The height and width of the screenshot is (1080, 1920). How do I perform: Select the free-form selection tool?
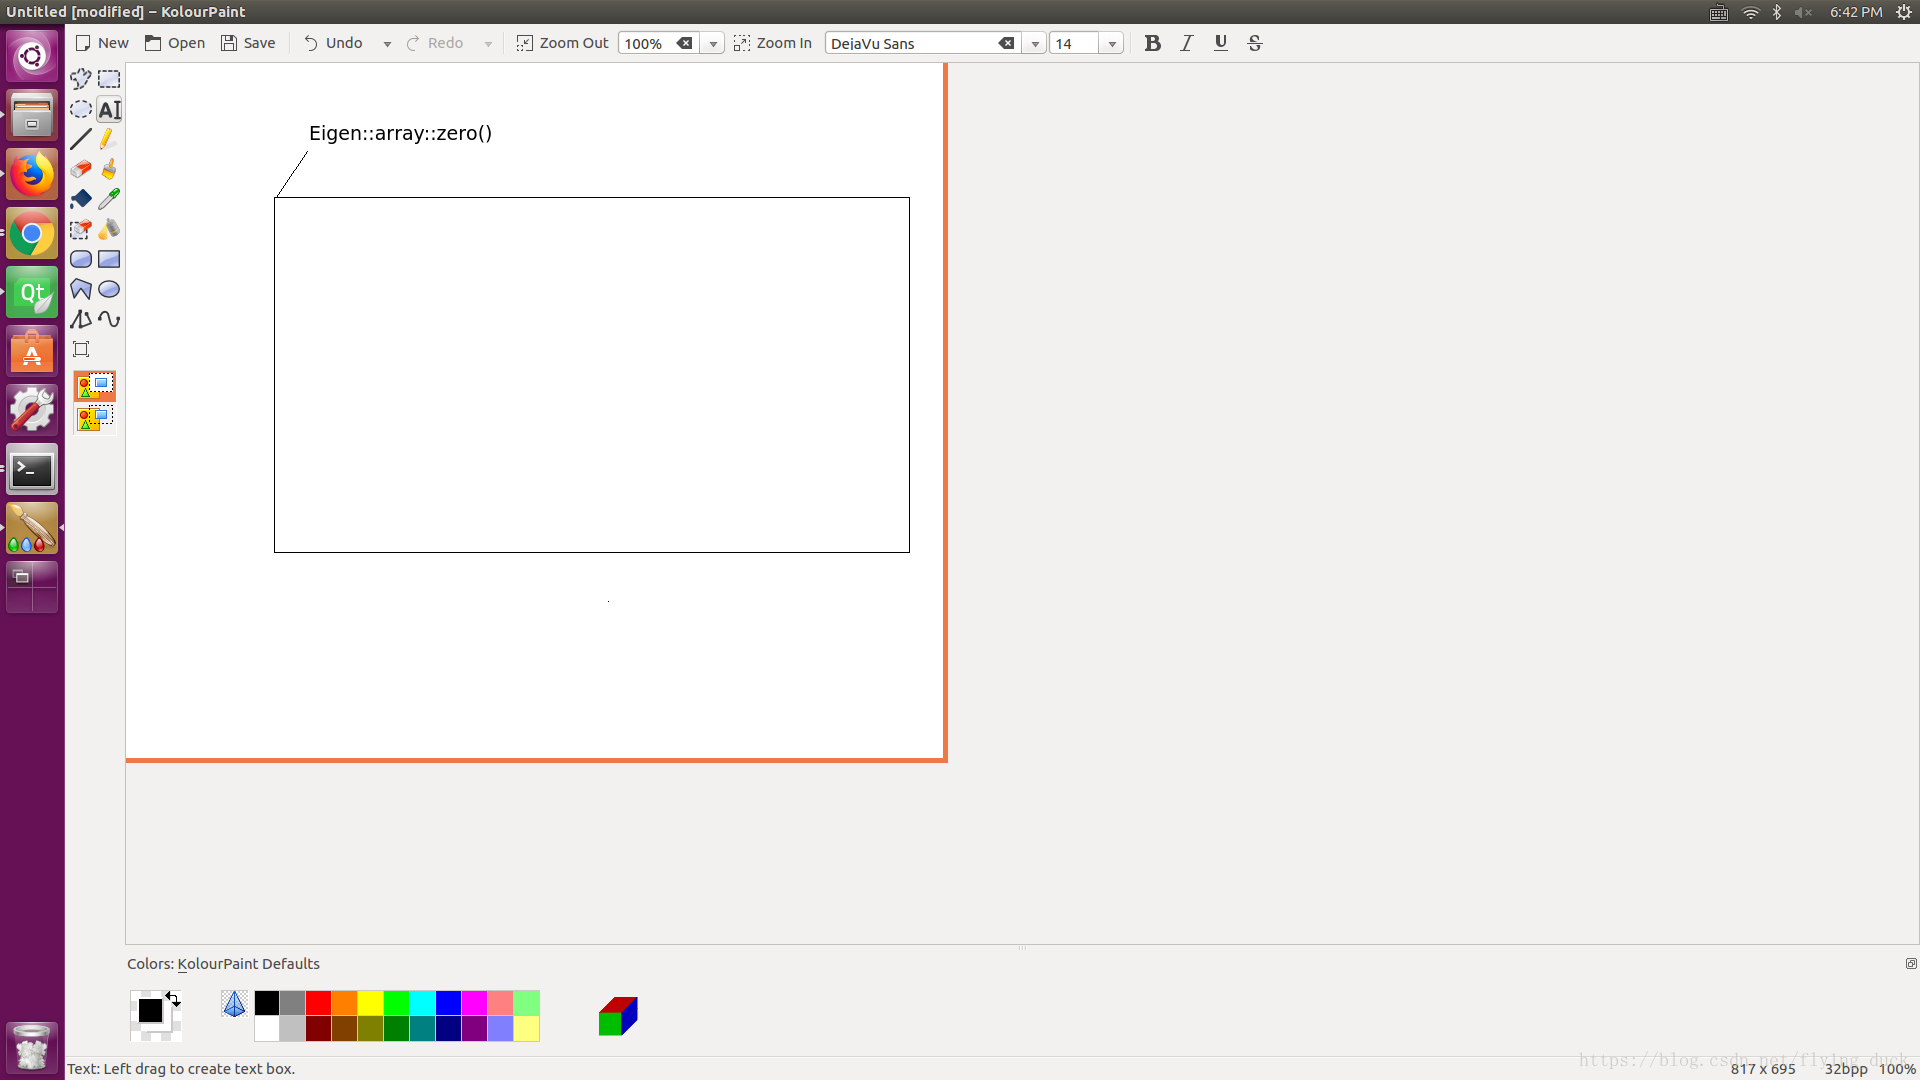[81, 79]
